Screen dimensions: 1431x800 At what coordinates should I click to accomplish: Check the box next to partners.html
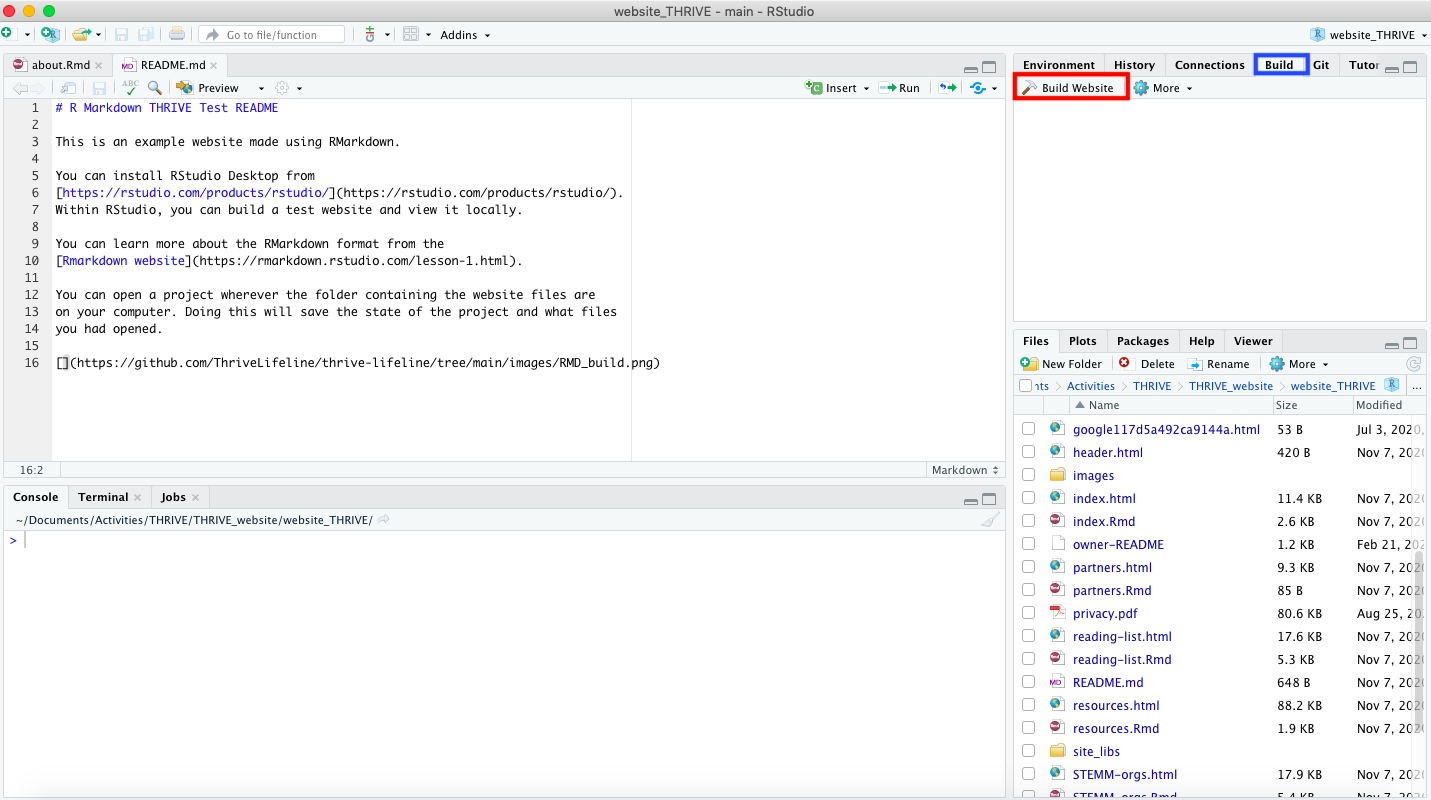[1028, 567]
